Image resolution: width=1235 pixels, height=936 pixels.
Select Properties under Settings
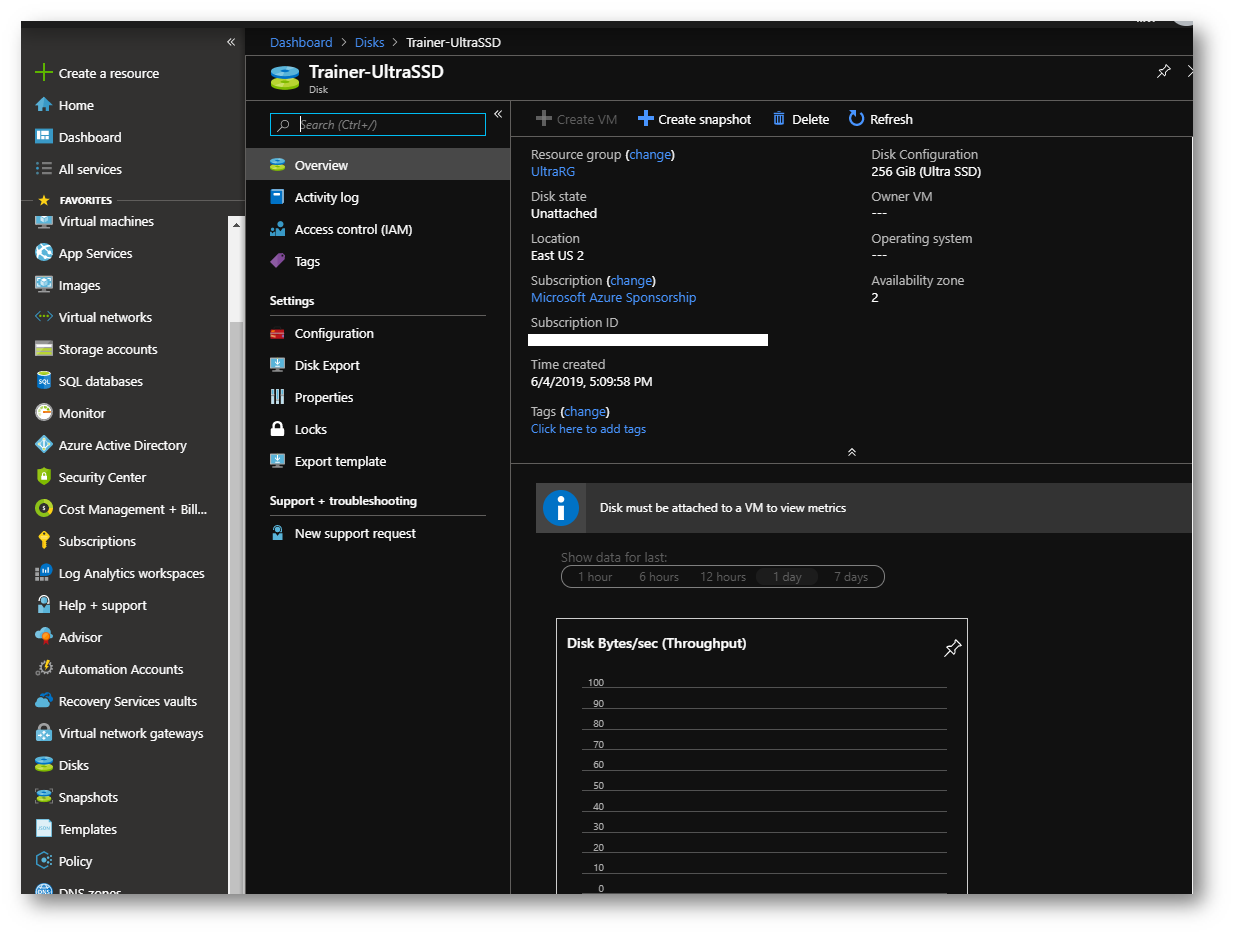point(378,397)
